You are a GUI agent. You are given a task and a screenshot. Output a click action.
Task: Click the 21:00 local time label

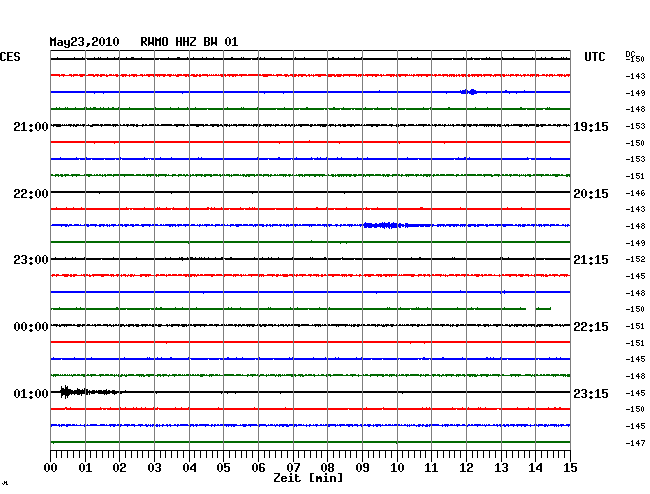pos(31,127)
